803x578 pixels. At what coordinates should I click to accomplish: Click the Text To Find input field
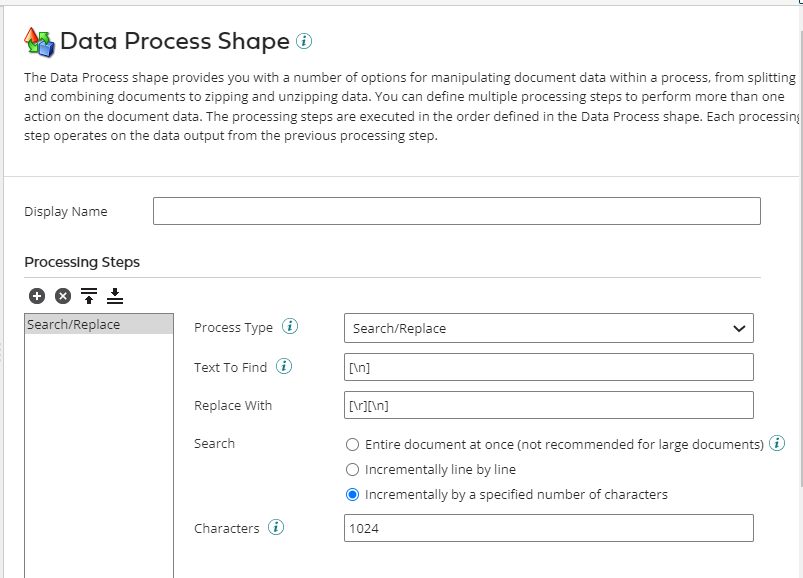548,368
